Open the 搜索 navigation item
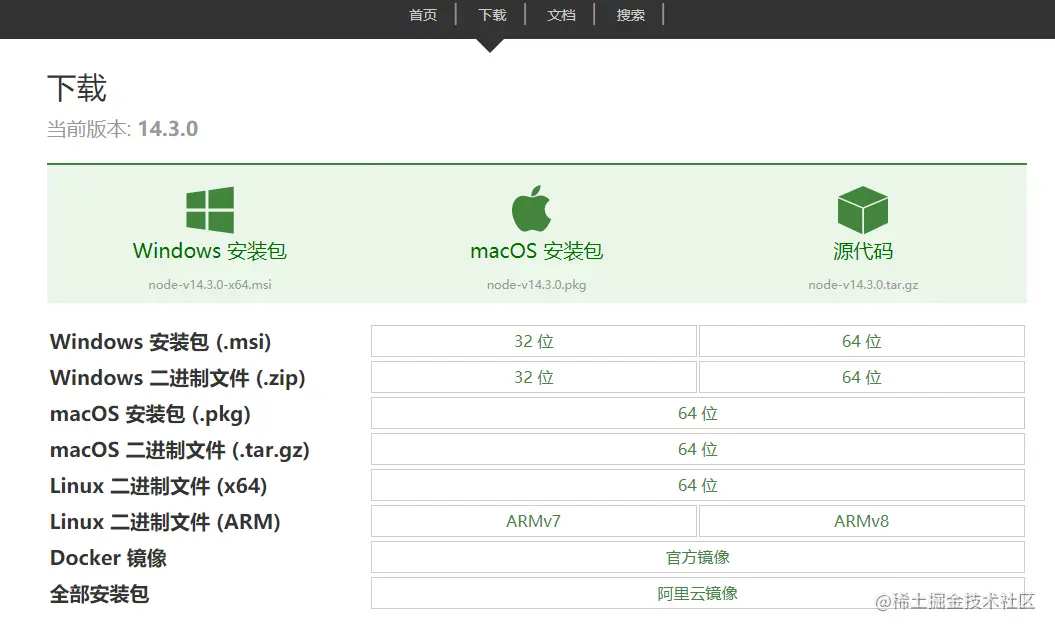Image resolution: width=1055 pixels, height=631 pixels. click(630, 15)
